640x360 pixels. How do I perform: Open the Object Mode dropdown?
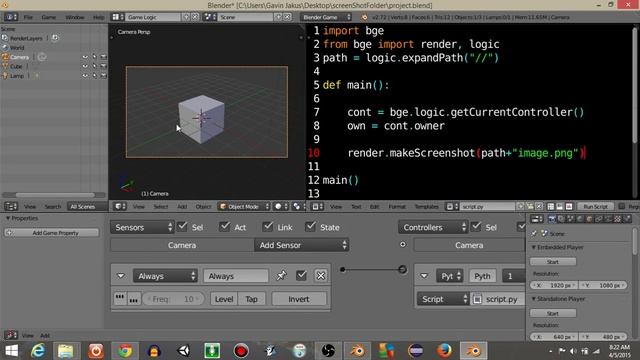click(244, 207)
